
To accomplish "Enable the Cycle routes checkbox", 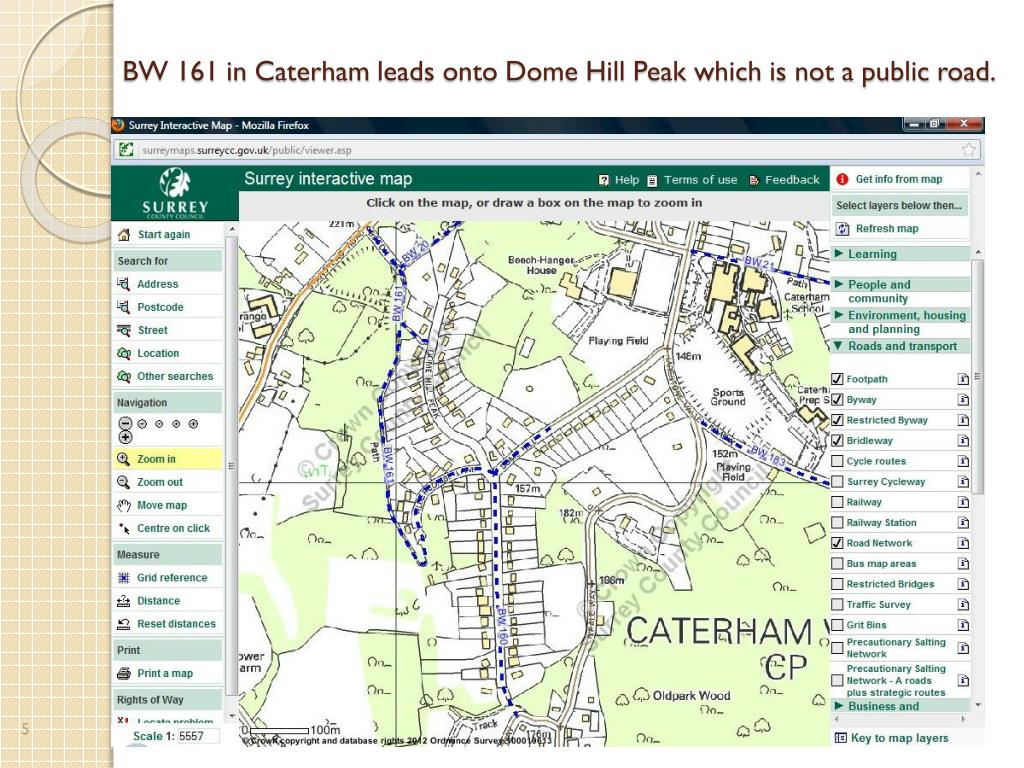I will pyautogui.click(x=837, y=461).
